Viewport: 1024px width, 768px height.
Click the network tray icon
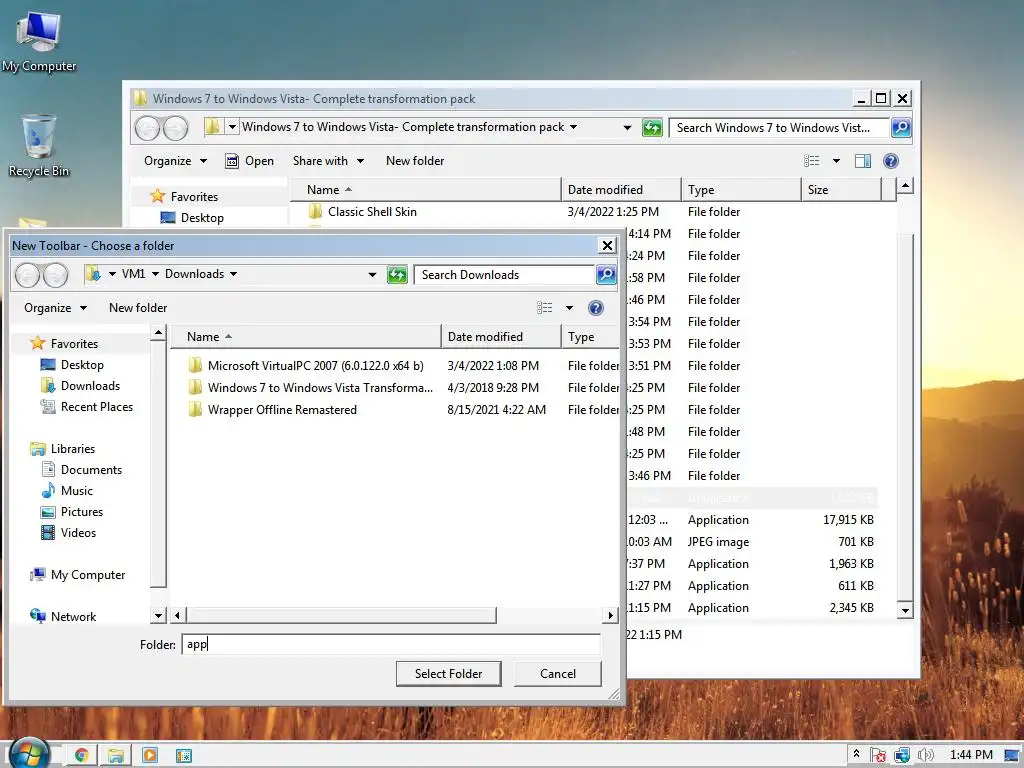pos(902,756)
